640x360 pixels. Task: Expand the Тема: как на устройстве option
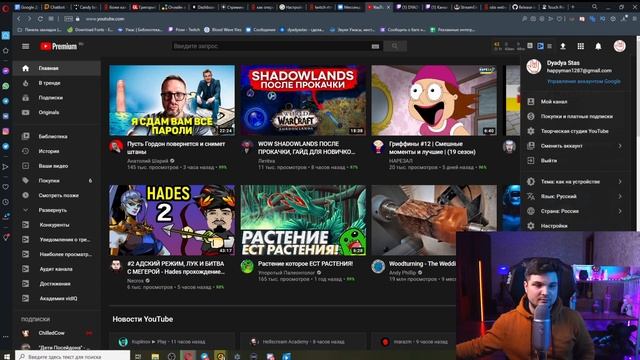[576, 182]
